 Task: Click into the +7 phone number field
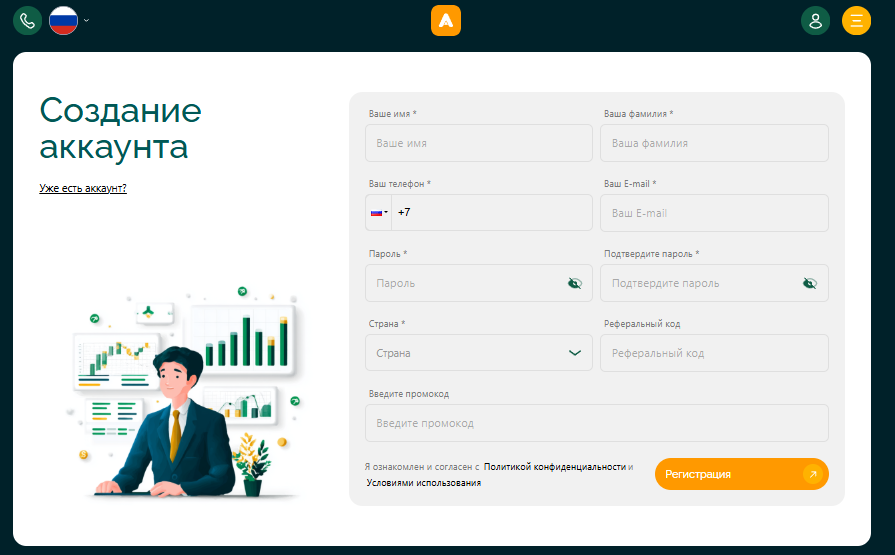tap(491, 212)
